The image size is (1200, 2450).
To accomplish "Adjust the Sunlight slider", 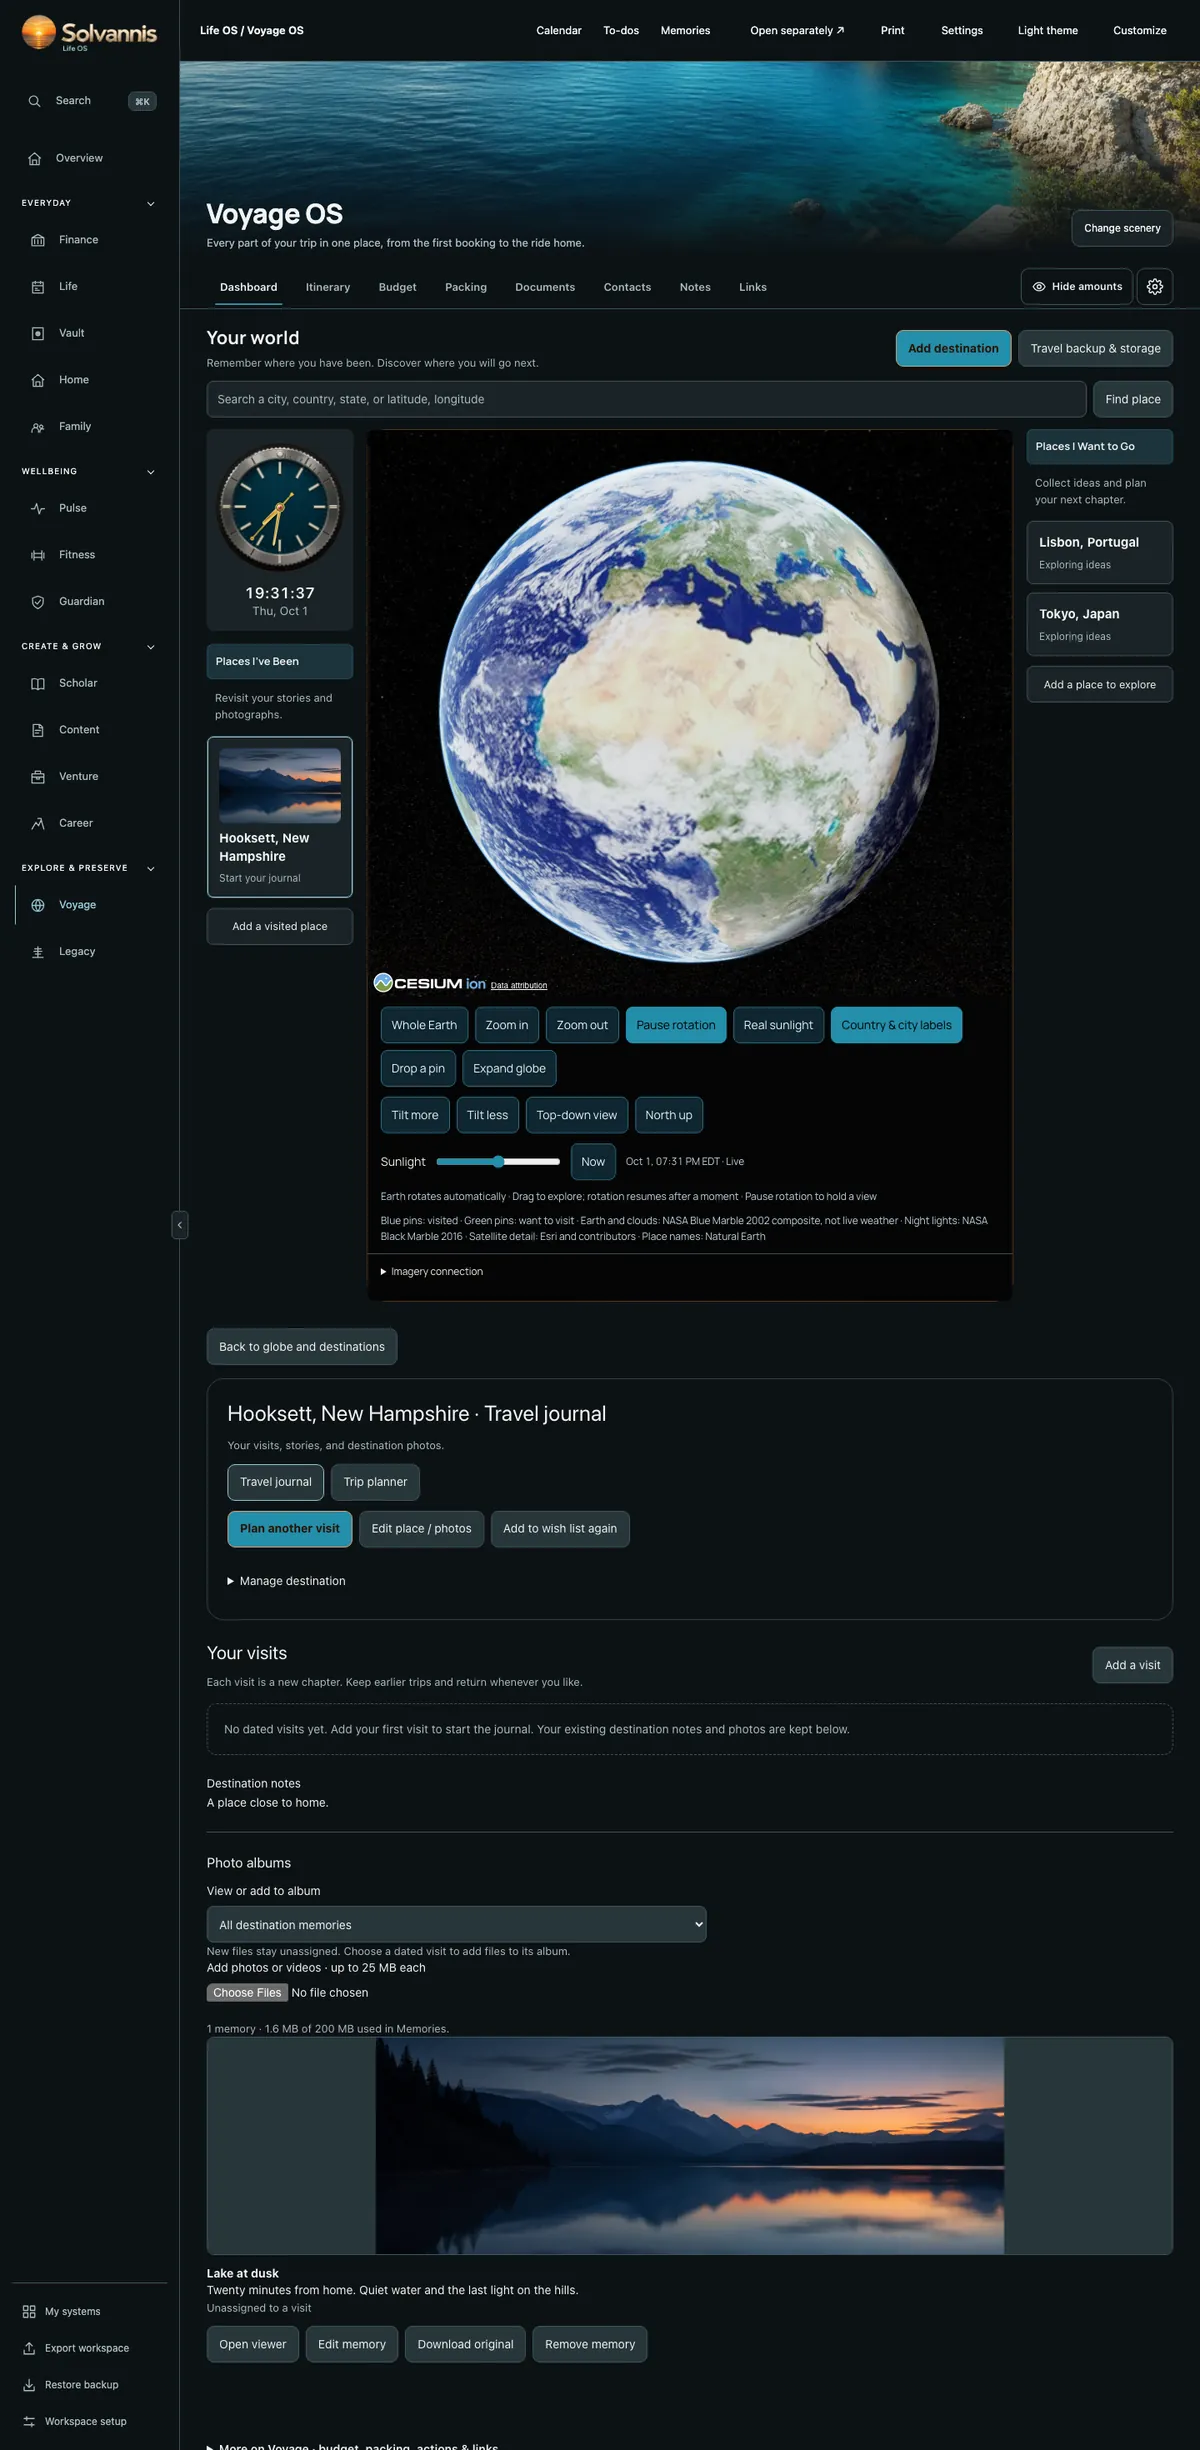I will (498, 1162).
